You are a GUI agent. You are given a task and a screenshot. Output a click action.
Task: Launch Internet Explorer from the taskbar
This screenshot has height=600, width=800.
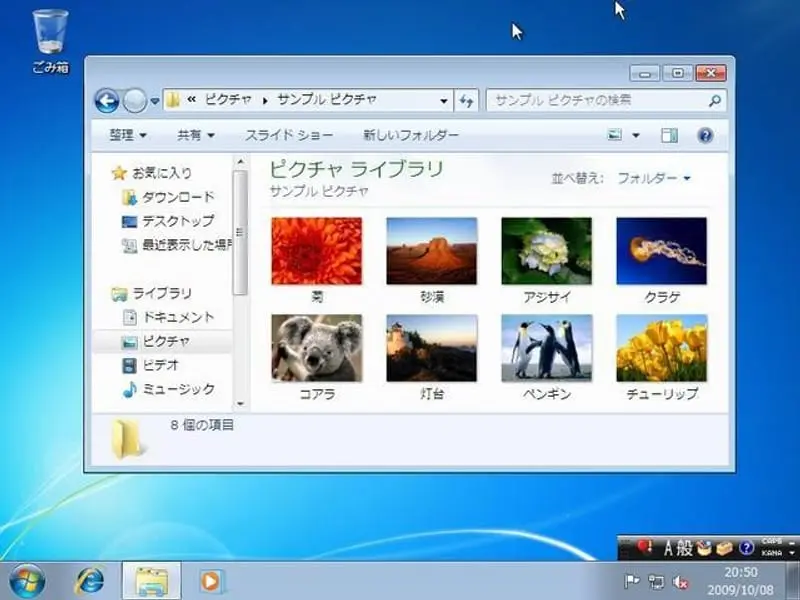[x=89, y=581]
